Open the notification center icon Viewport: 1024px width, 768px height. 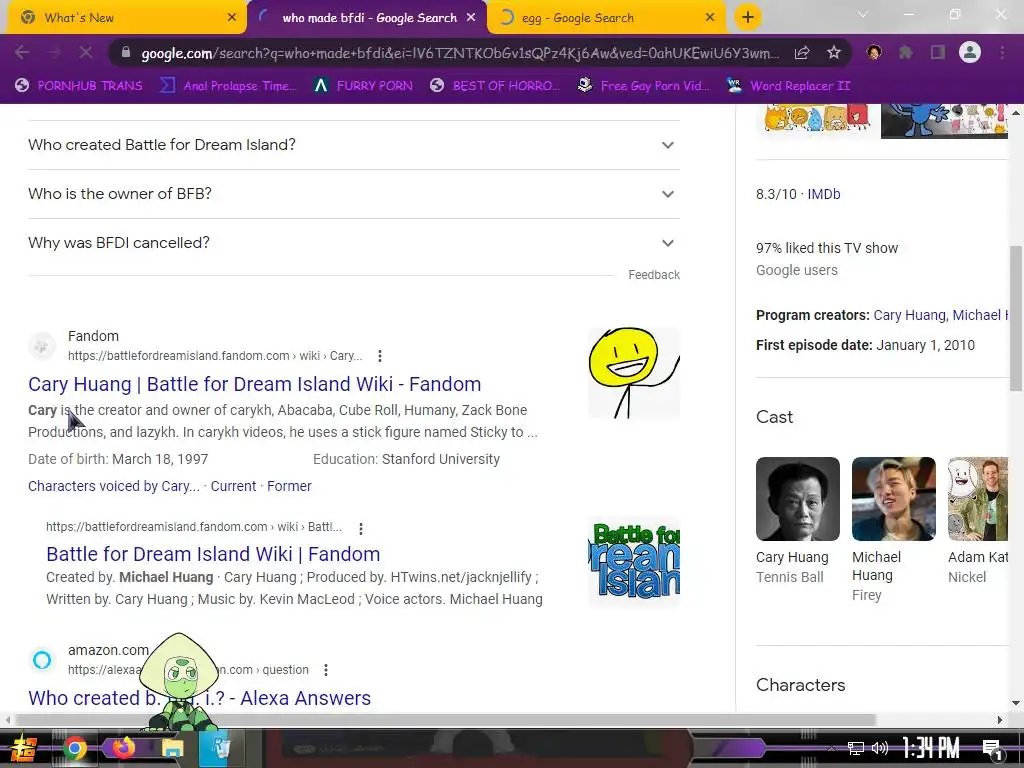(992, 748)
